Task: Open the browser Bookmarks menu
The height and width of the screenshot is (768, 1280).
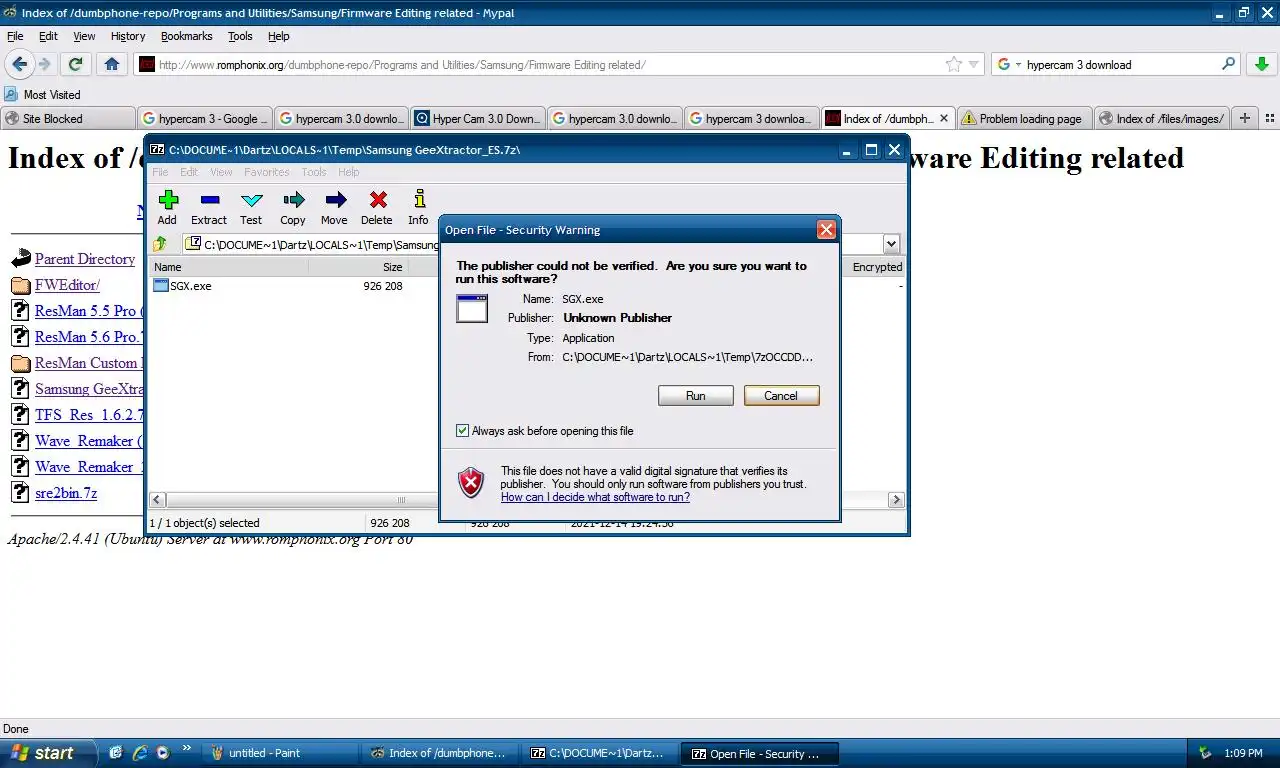Action: click(x=186, y=36)
